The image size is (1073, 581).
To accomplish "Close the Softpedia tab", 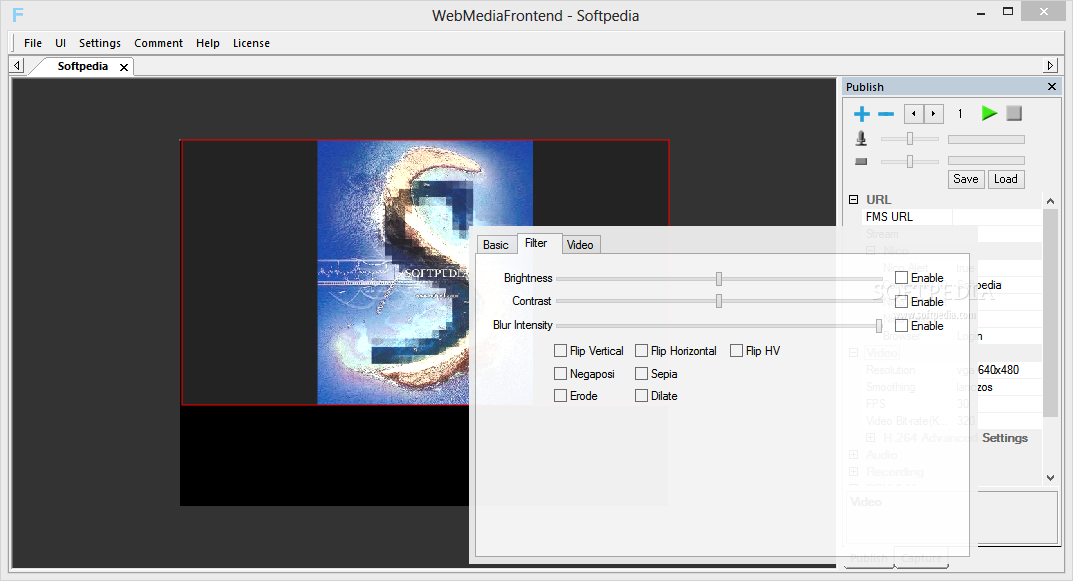I will tap(124, 67).
